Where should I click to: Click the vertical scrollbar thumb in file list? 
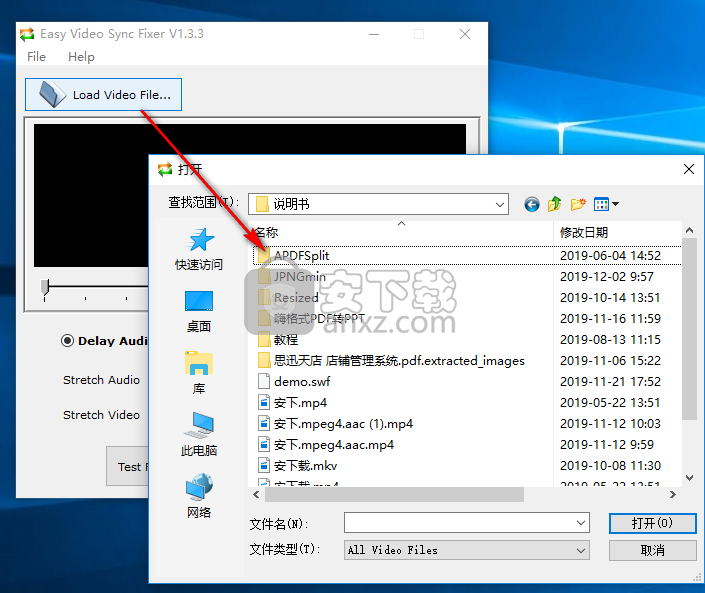click(689, 329)
